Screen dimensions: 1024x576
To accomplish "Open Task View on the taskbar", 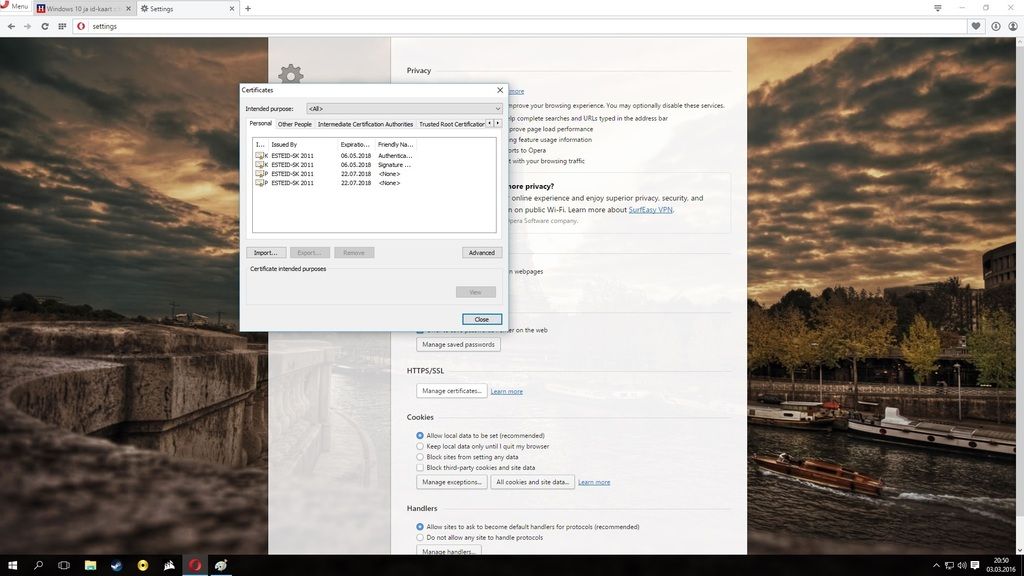I will (64, 565).
